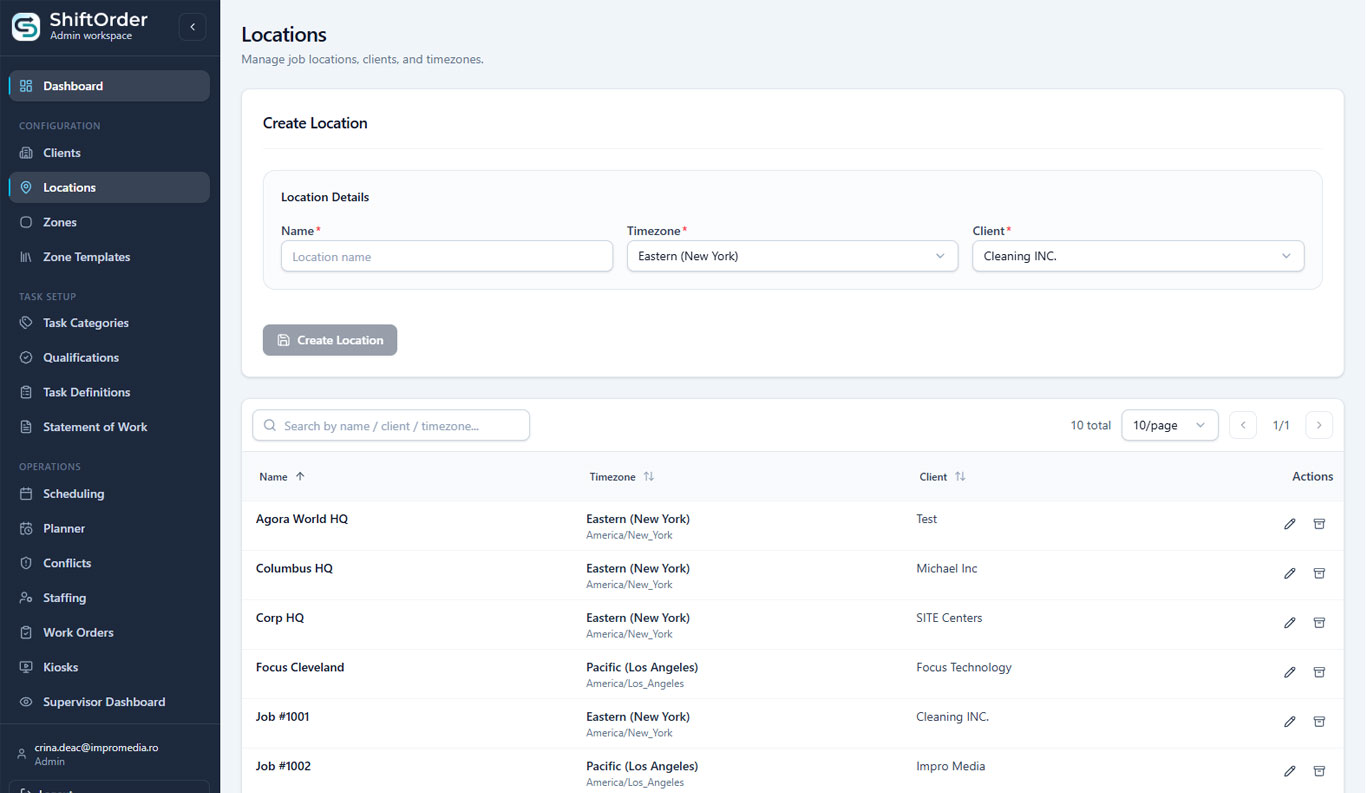Screen dimensions: 1366x793
Task: Open the Client dropdown
Action: [1138, 256]
